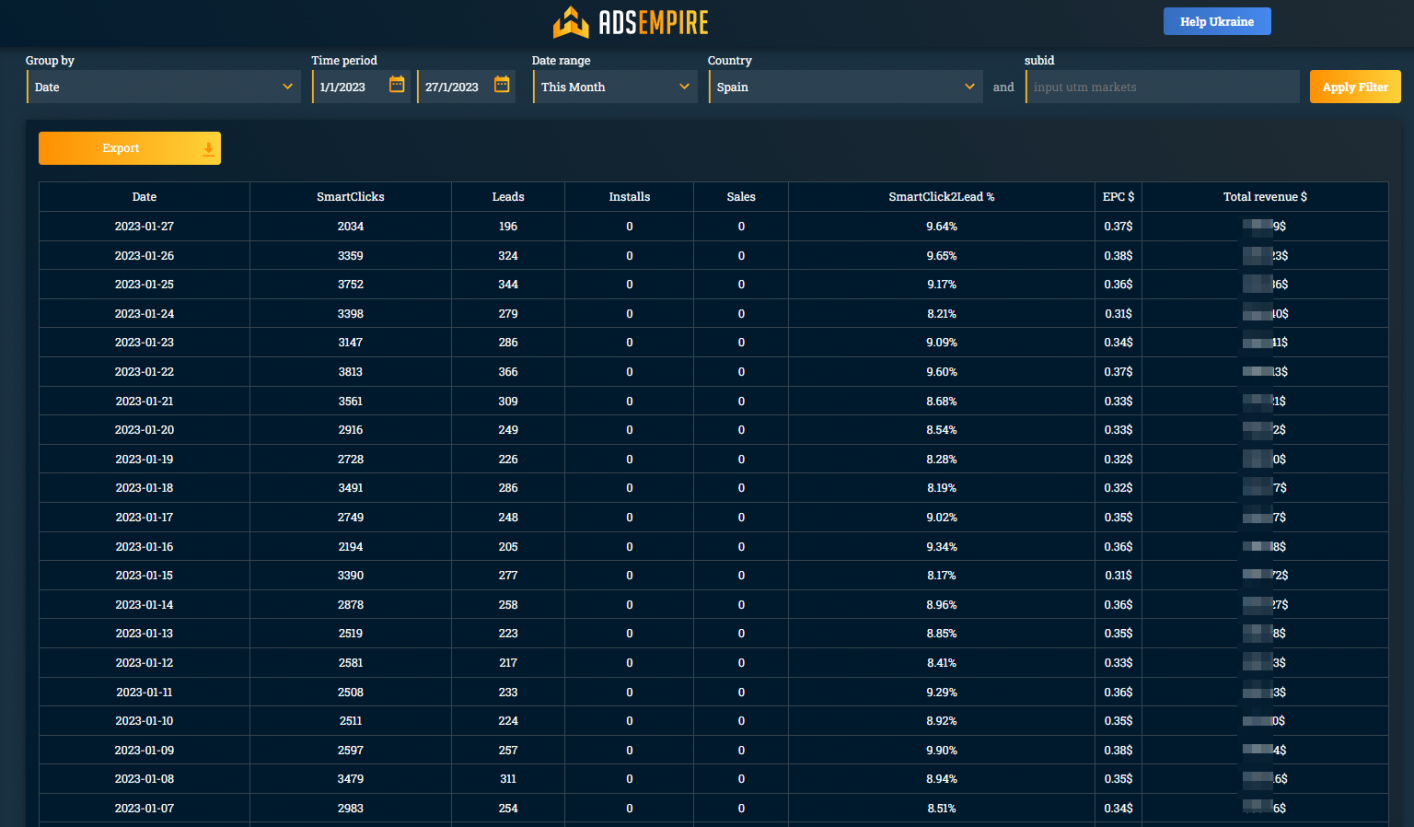The width and height of the screenshot is (1414, 827).
Task: Select the 2023-01-08 date cell
Action: (x=144, y=779)
